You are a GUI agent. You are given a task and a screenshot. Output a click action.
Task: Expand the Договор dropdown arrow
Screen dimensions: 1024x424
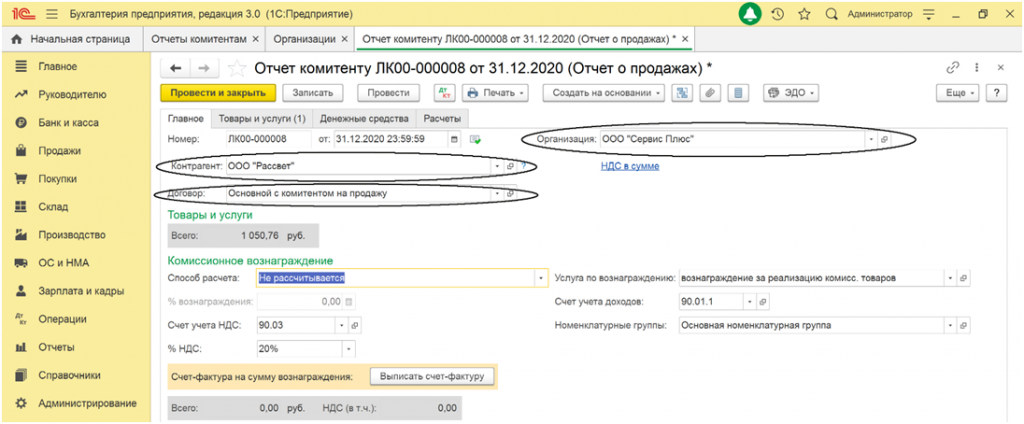click(498, 194)
